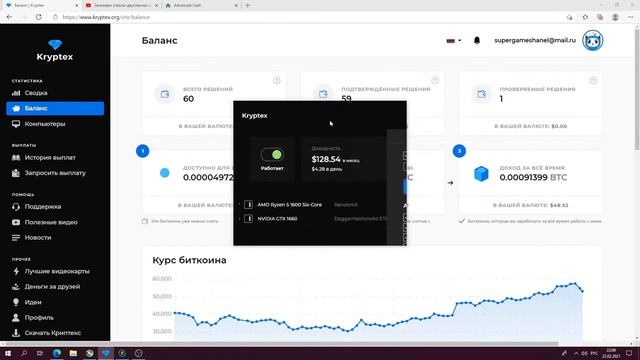This screenshot has height=360, width=640.
Task: Open File Explorer from taskbar
Action: [73, 353]
